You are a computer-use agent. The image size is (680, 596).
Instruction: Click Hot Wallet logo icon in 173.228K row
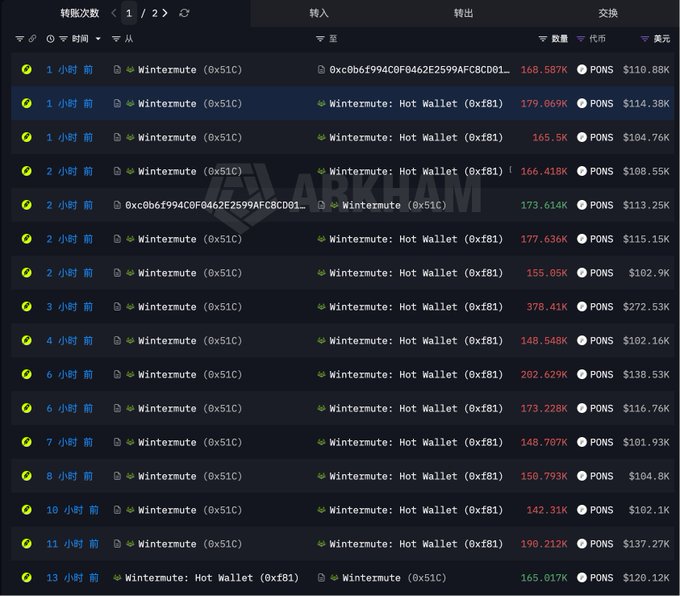coord(321,408)
